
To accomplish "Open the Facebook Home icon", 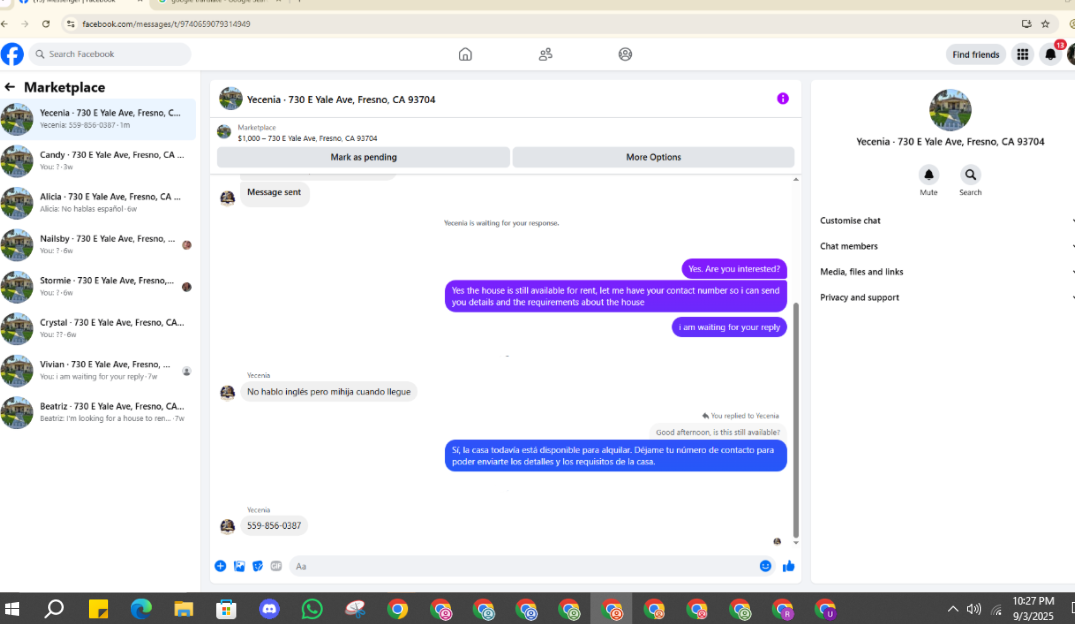I will [465, 54].
